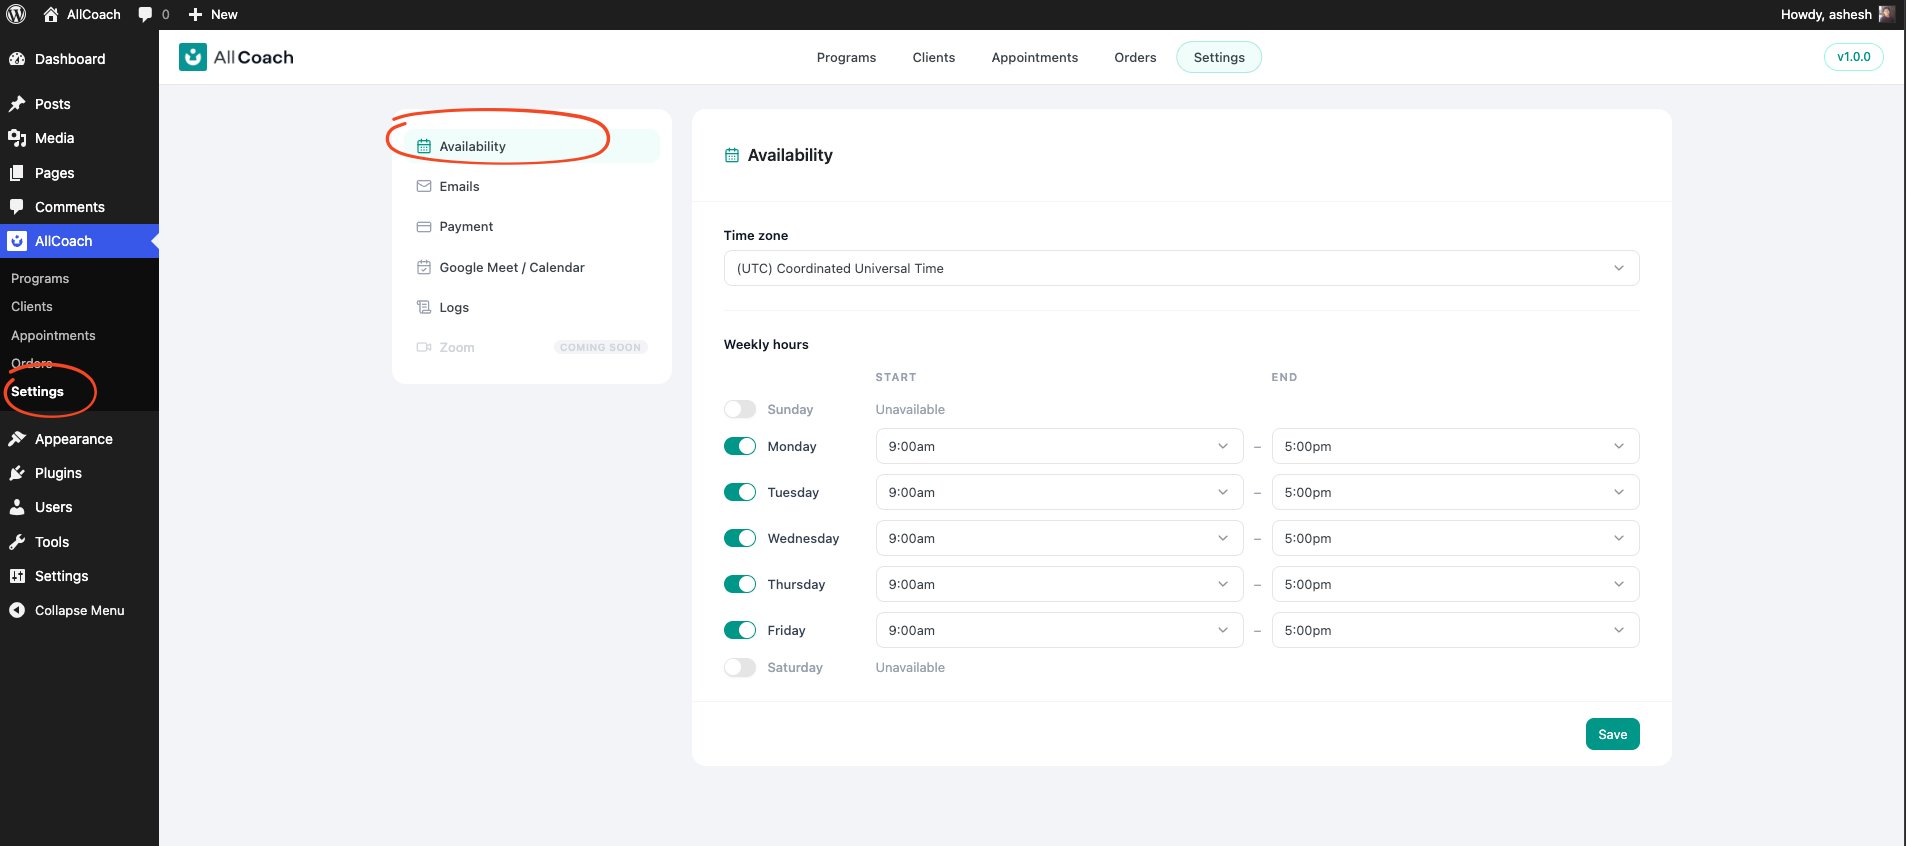Open Thursday end time dropdown

[x=1455, y=584]
